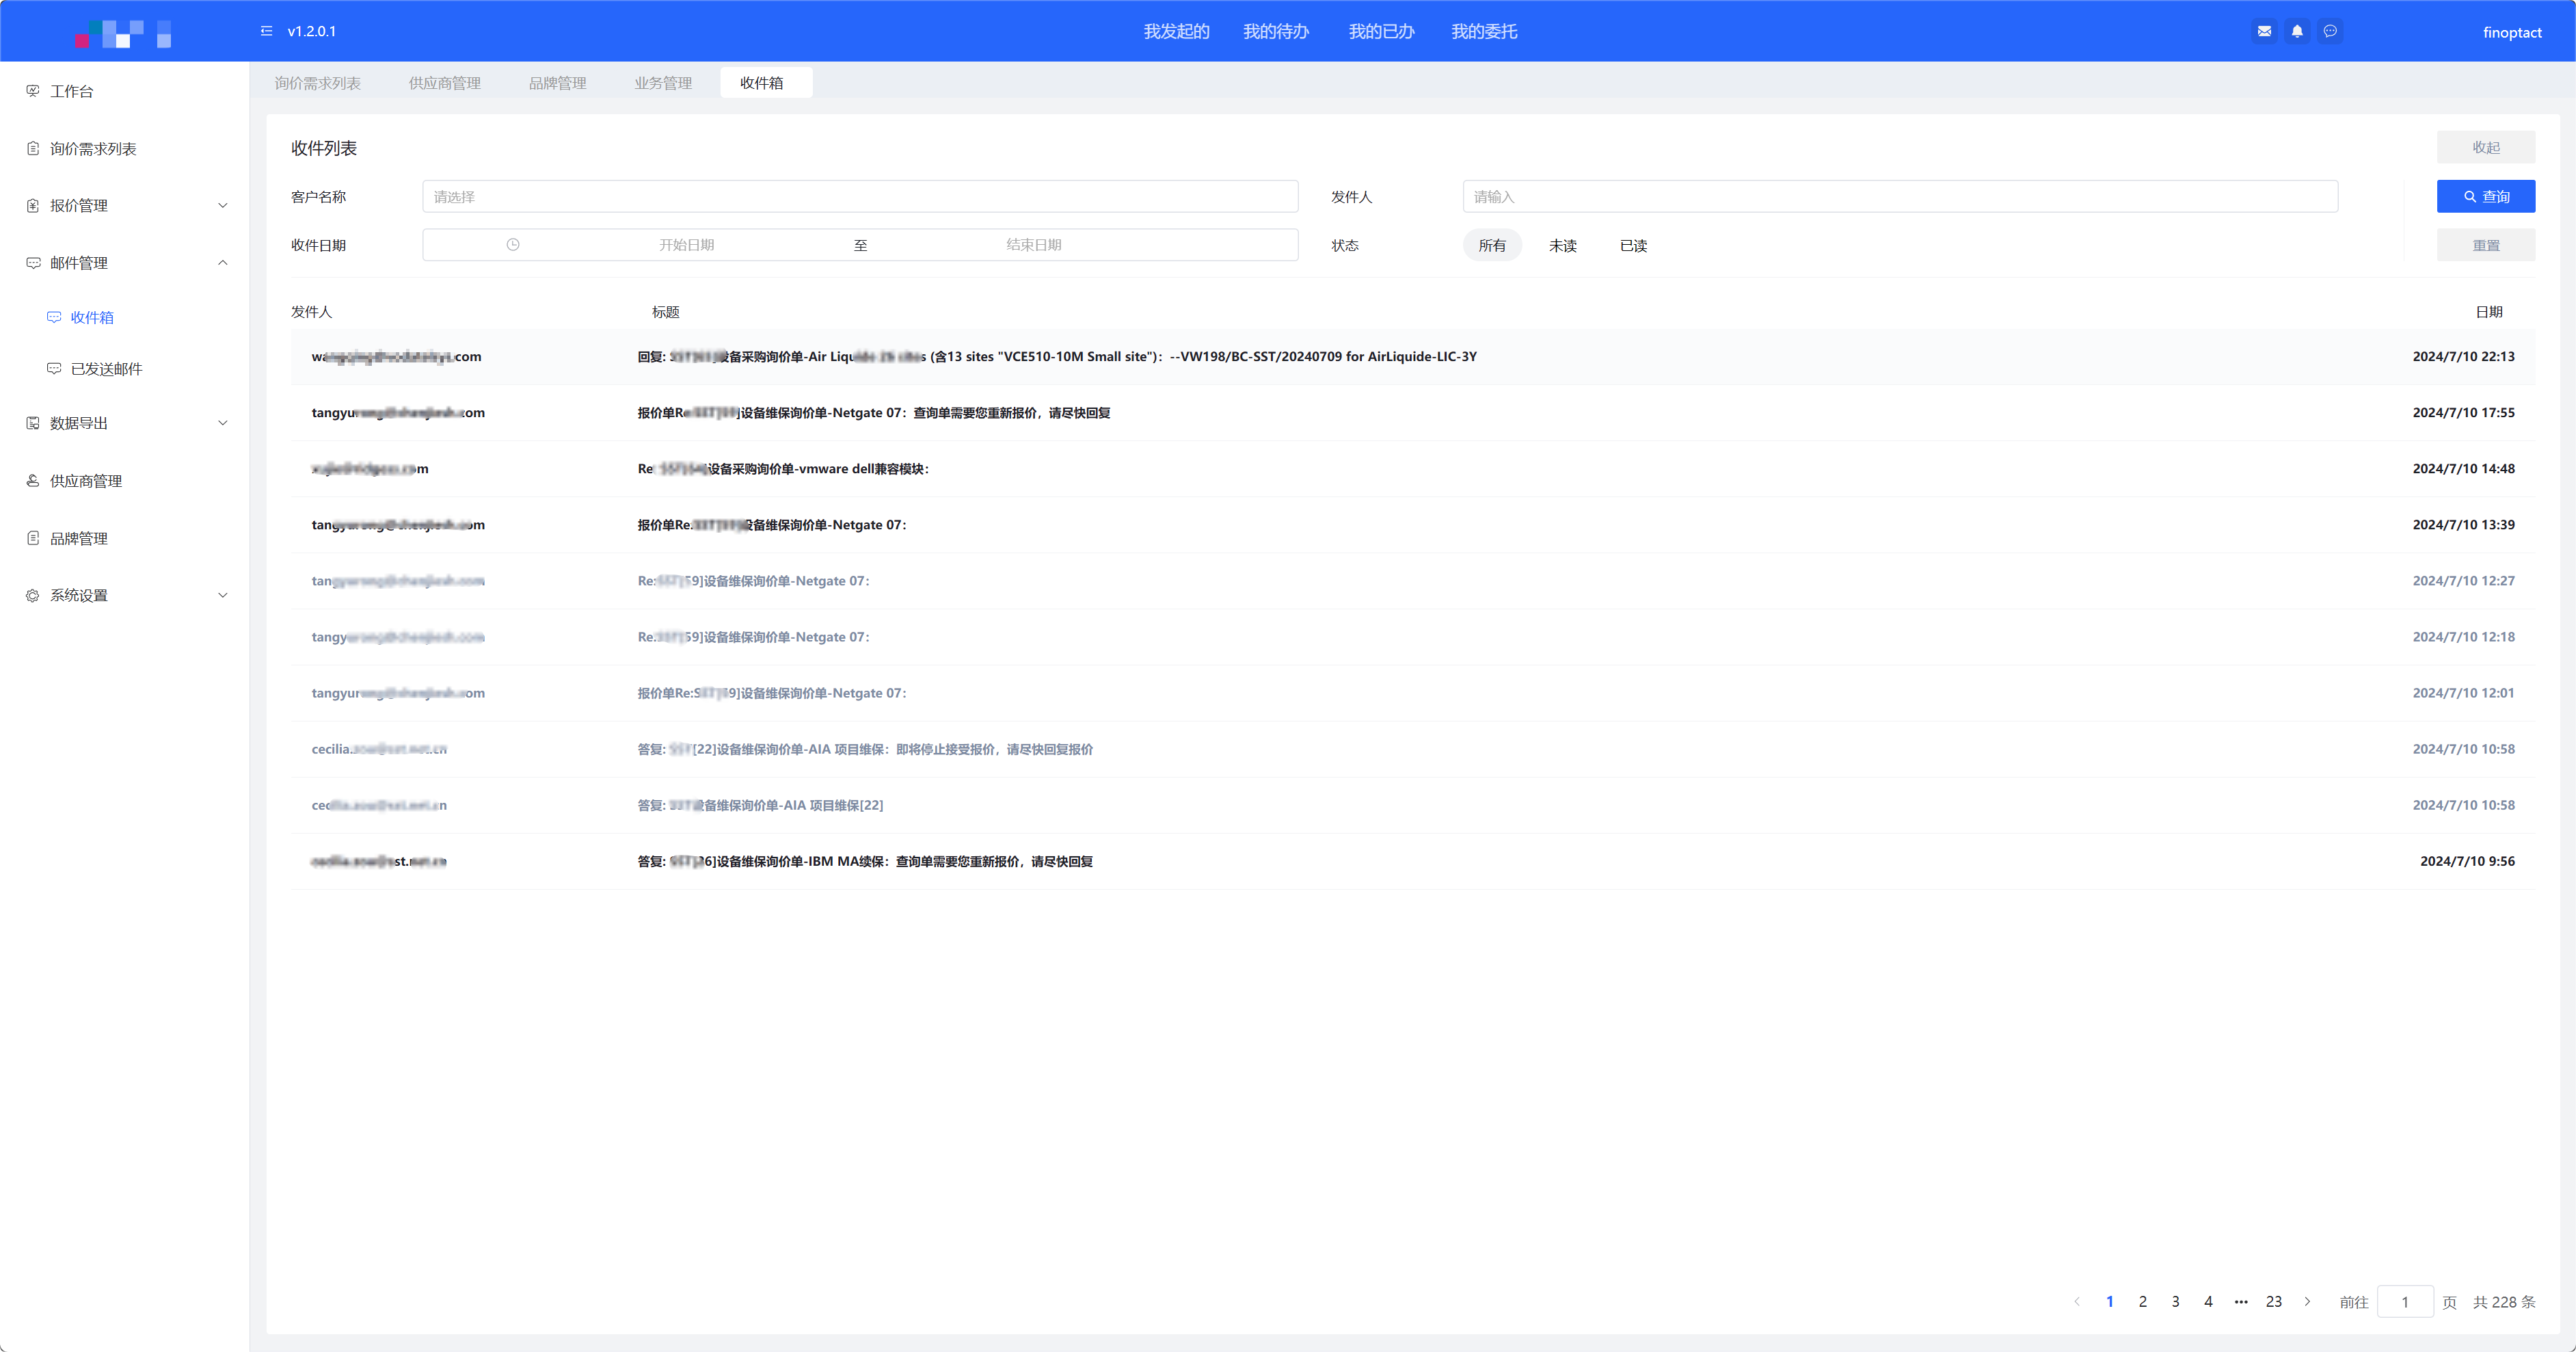
Task: Click the 已发送邮件 sidebar item
Action: click(x=106, y=369)
